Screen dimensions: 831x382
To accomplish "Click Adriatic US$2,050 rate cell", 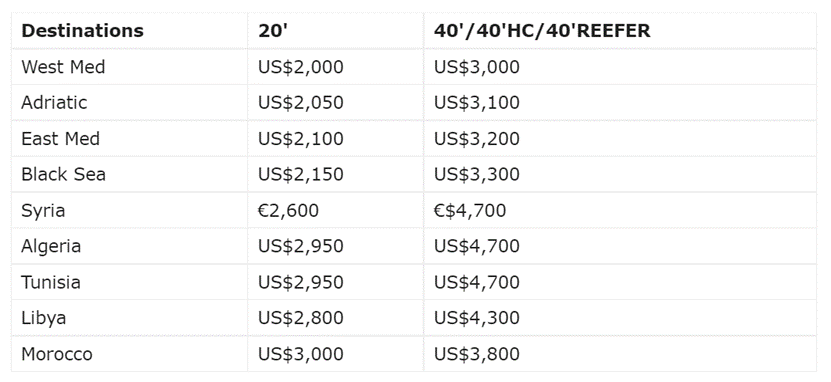I will tap(335, 102).
